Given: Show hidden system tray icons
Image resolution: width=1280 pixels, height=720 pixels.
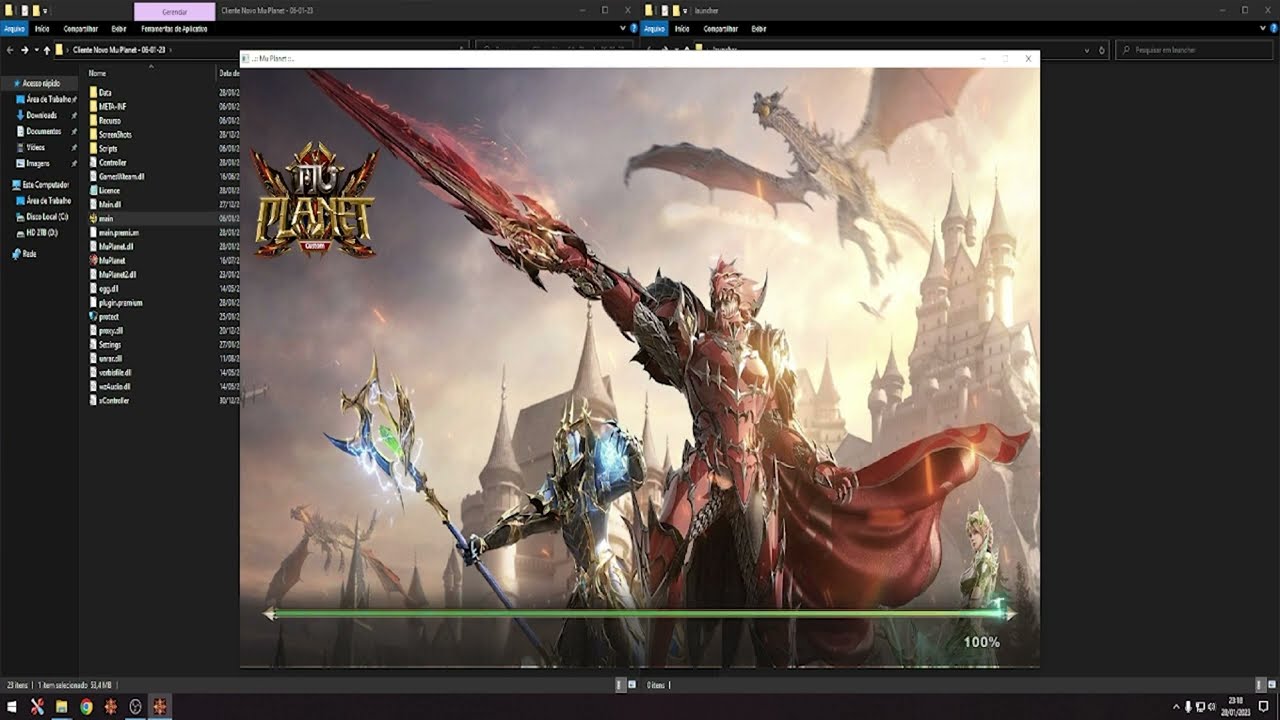Looking at the screenshot, I should pos(1177,706).
